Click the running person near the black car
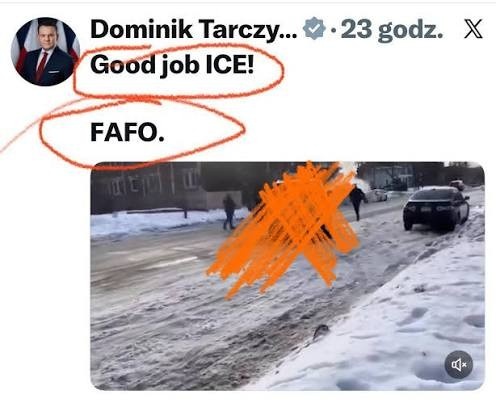The width and height of the screenshot is (496, 403). pos(357,202)
